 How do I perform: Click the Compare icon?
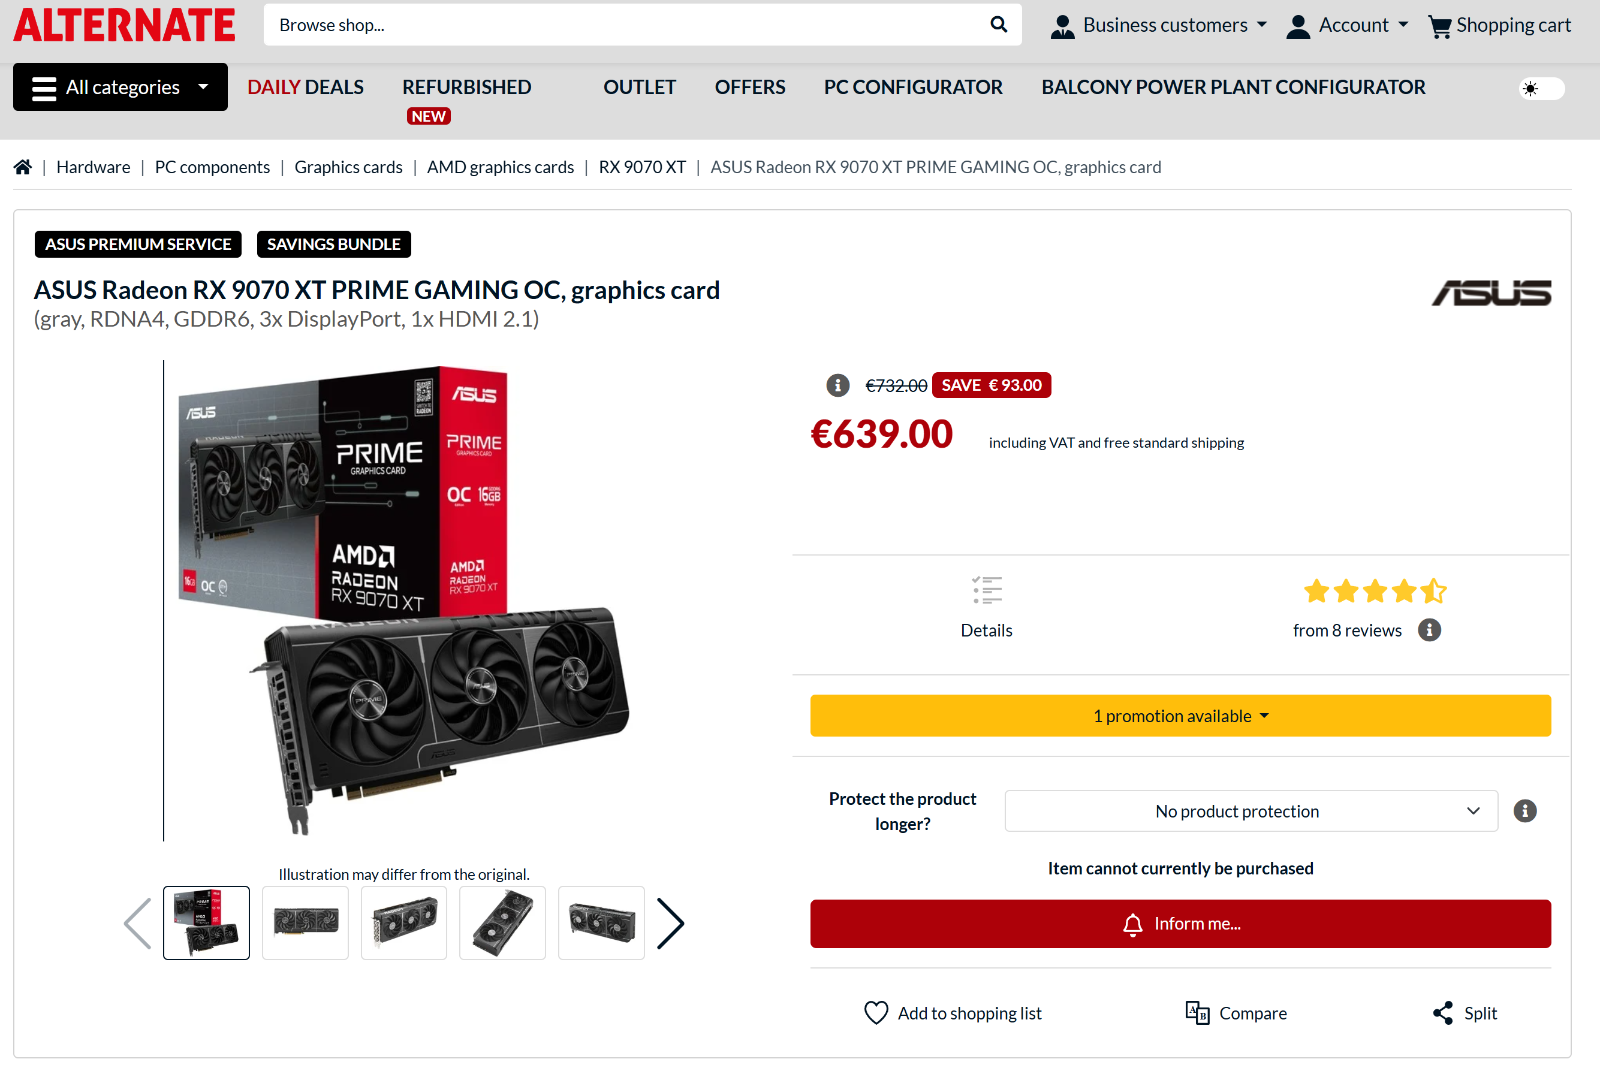[1197, 1013]
